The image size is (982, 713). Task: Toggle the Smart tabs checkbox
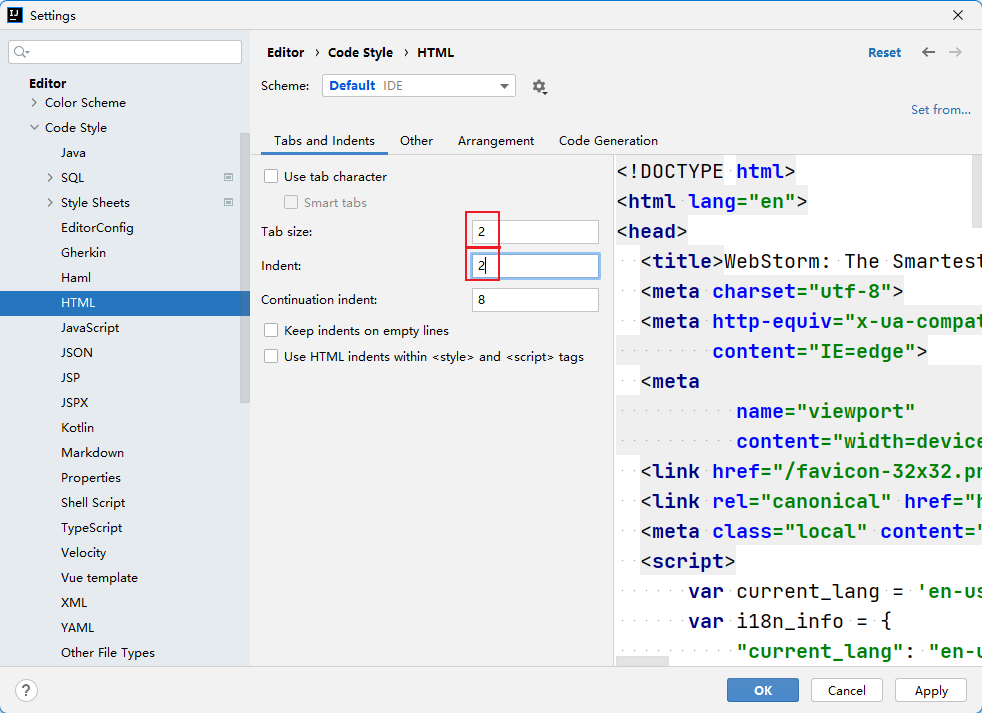[291, 202]
